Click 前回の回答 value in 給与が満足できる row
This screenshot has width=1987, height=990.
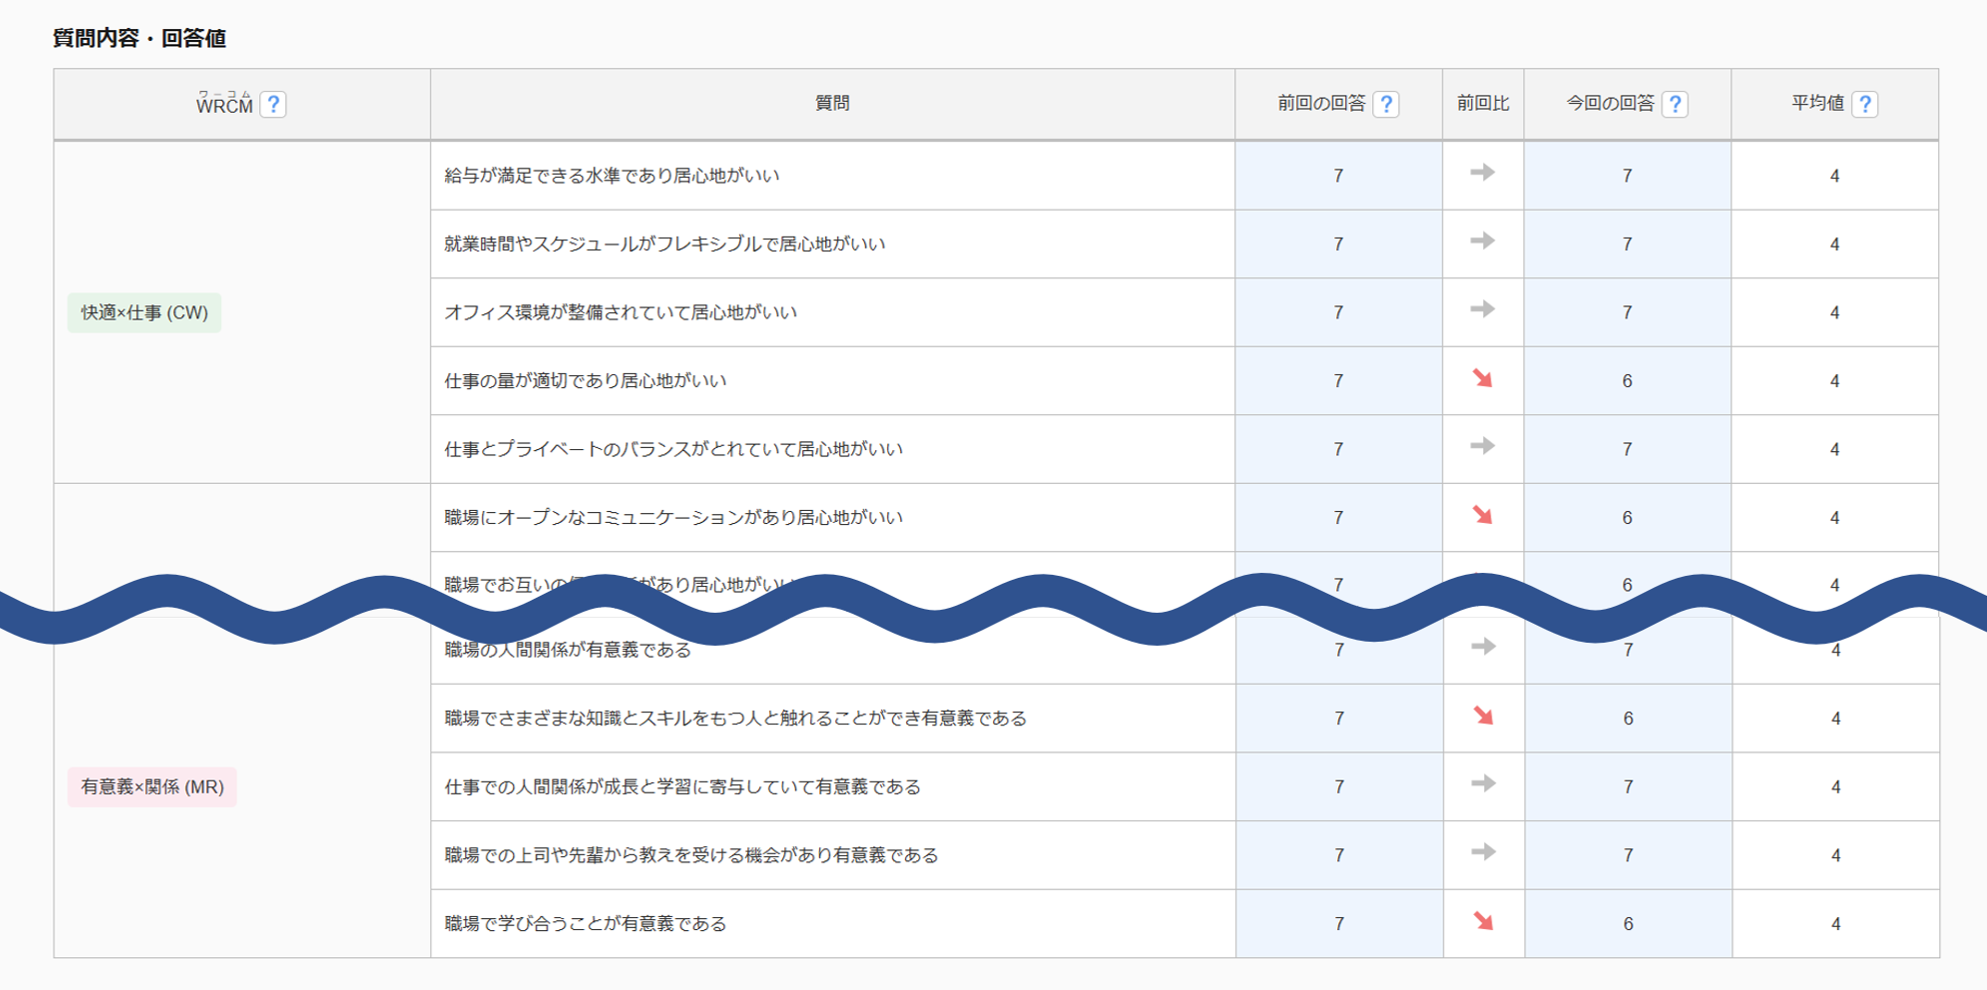click(1338, 176)
